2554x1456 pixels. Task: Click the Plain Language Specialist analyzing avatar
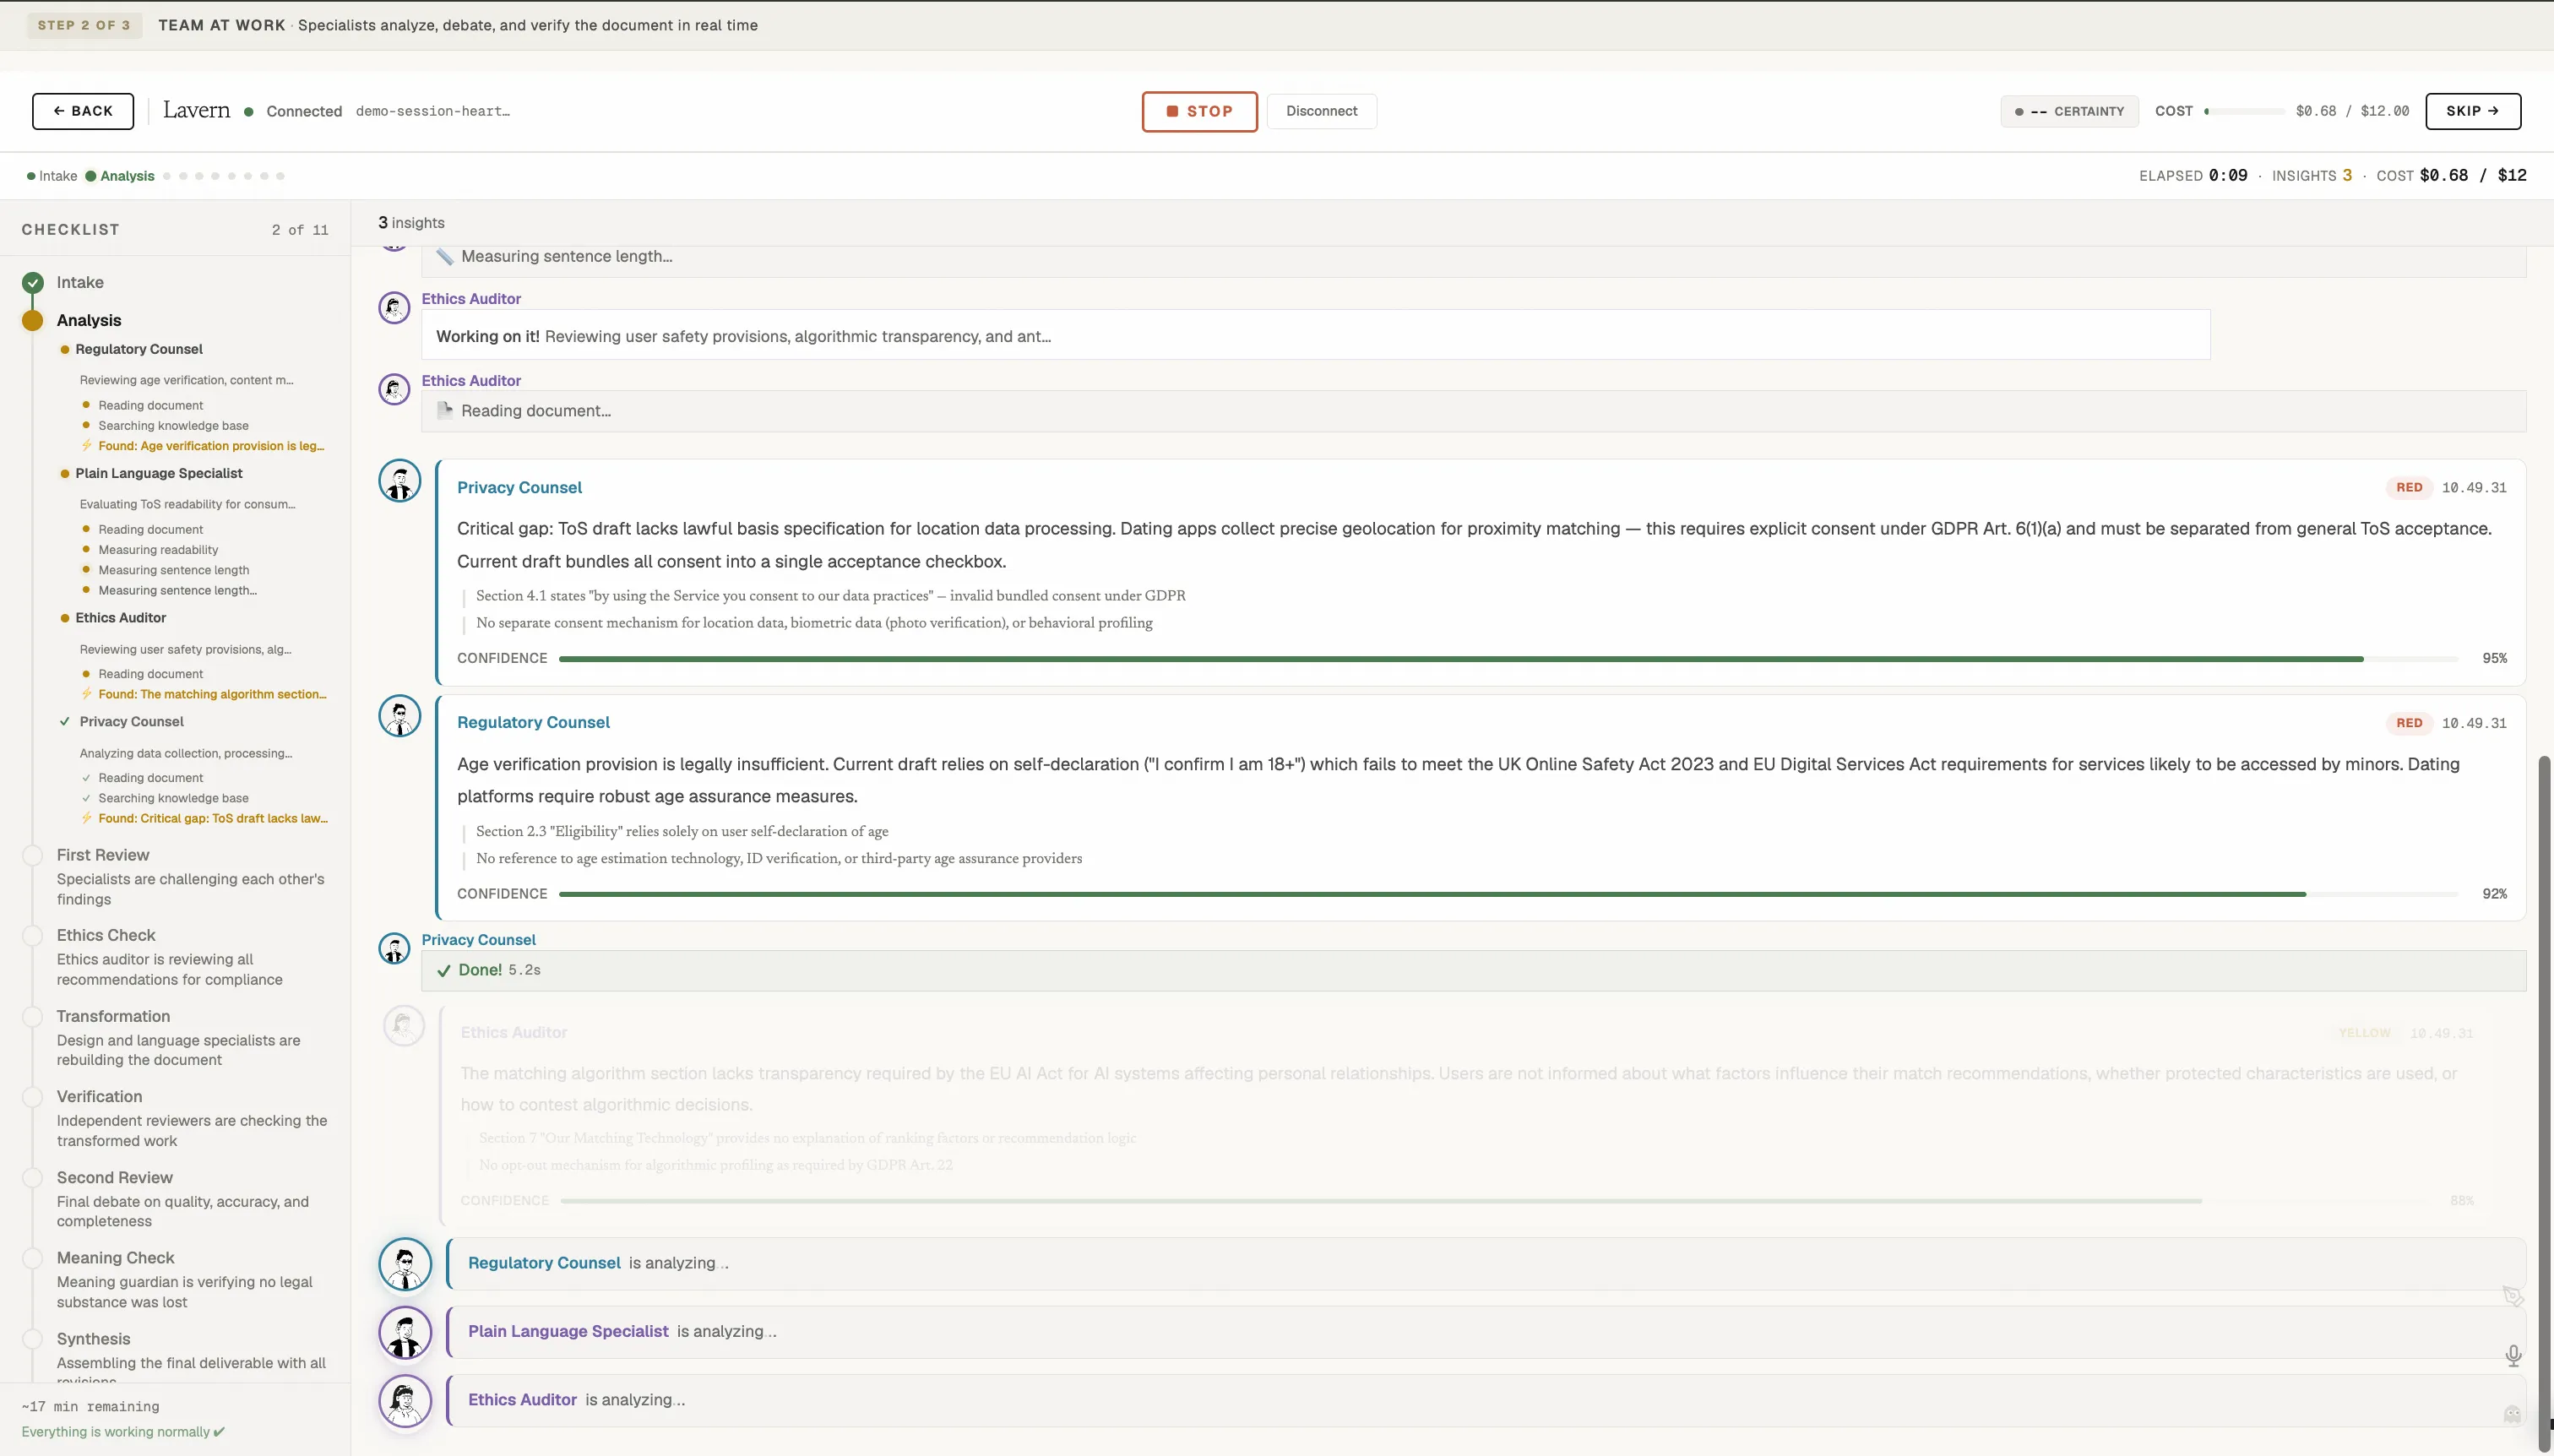click(405, 1332)
